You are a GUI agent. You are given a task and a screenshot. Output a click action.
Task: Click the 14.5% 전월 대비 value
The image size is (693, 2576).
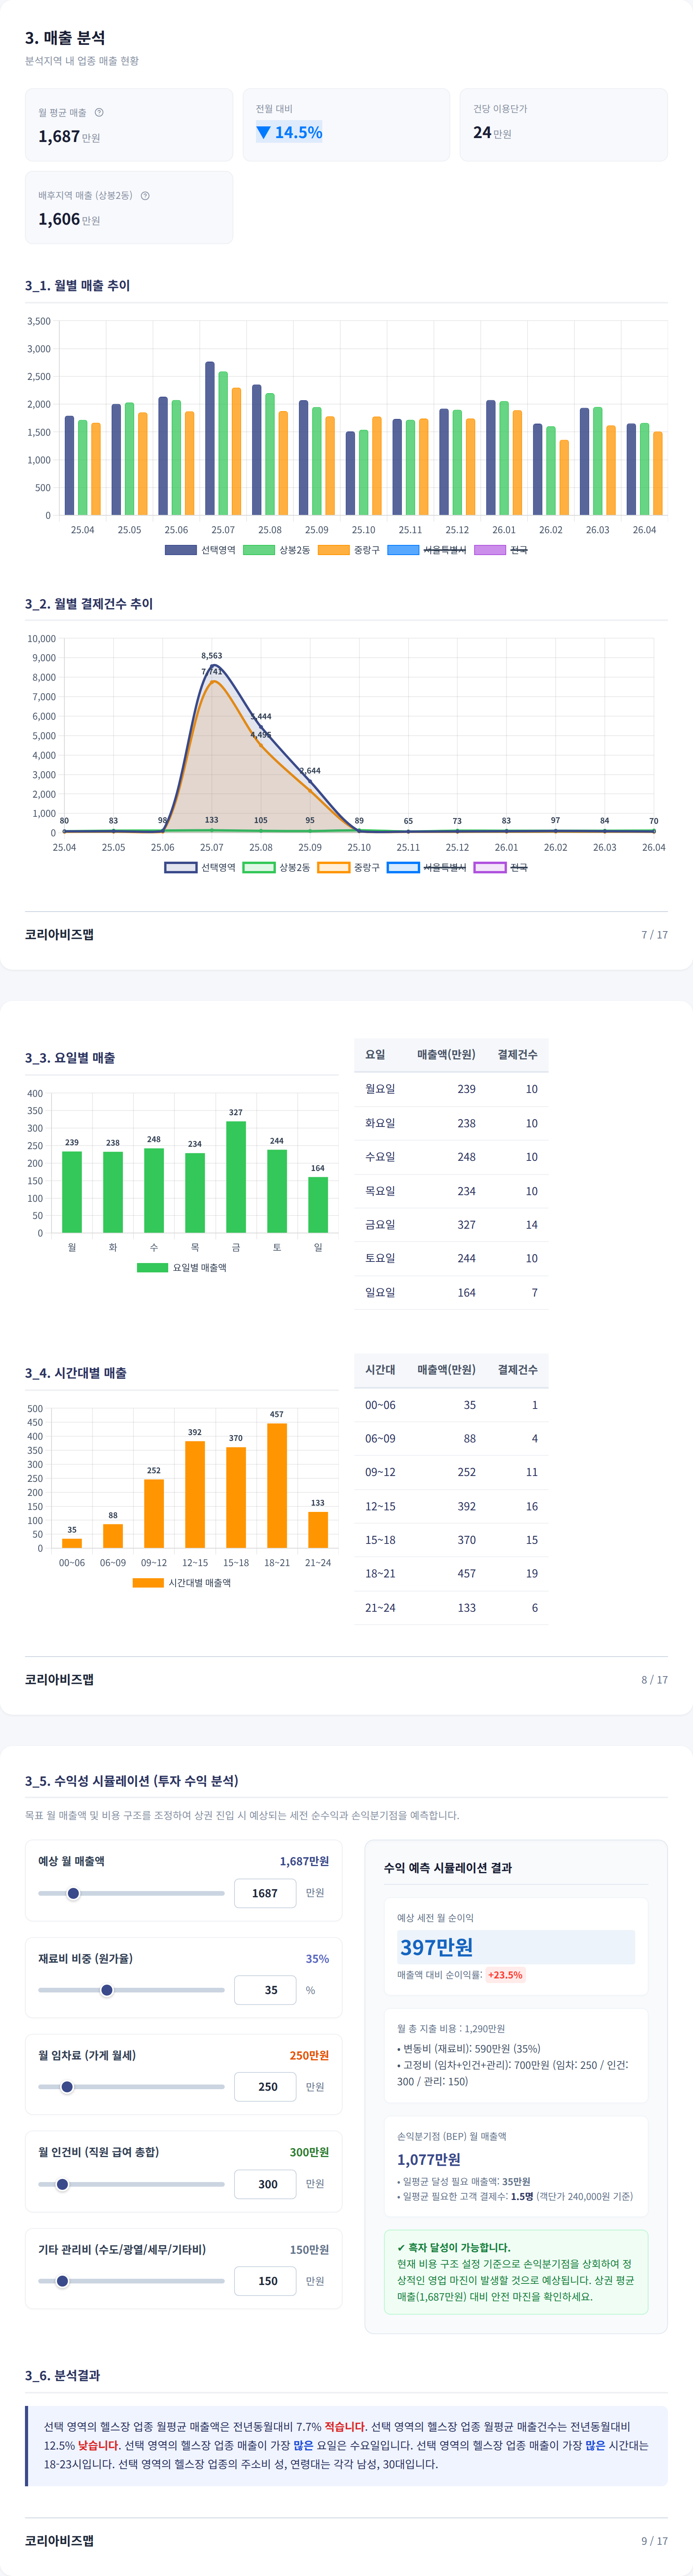click(x=289, y=132)
